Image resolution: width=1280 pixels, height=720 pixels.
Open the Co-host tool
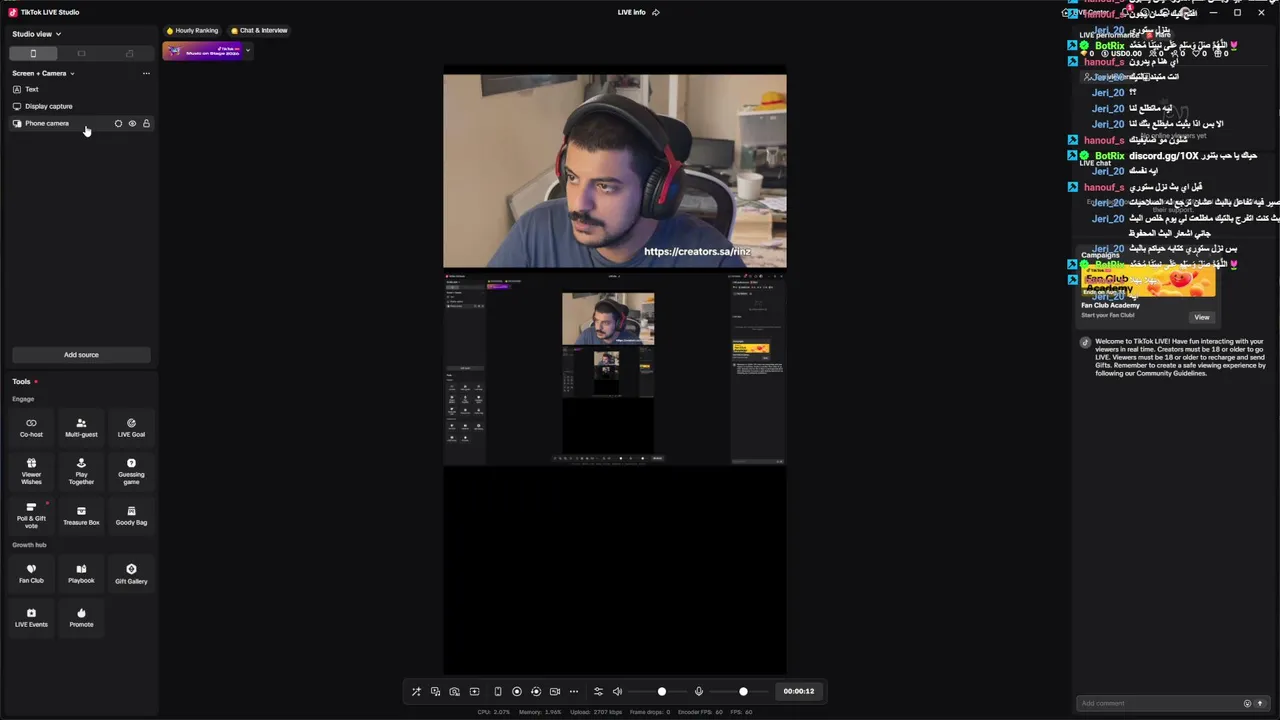tap(31, 428)
